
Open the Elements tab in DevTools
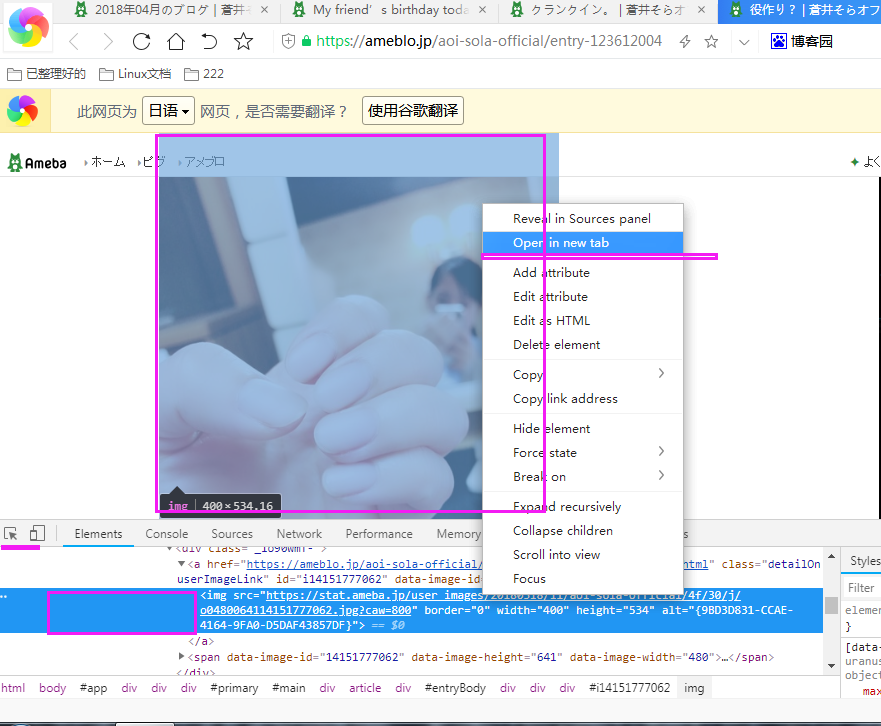point(98,534)
